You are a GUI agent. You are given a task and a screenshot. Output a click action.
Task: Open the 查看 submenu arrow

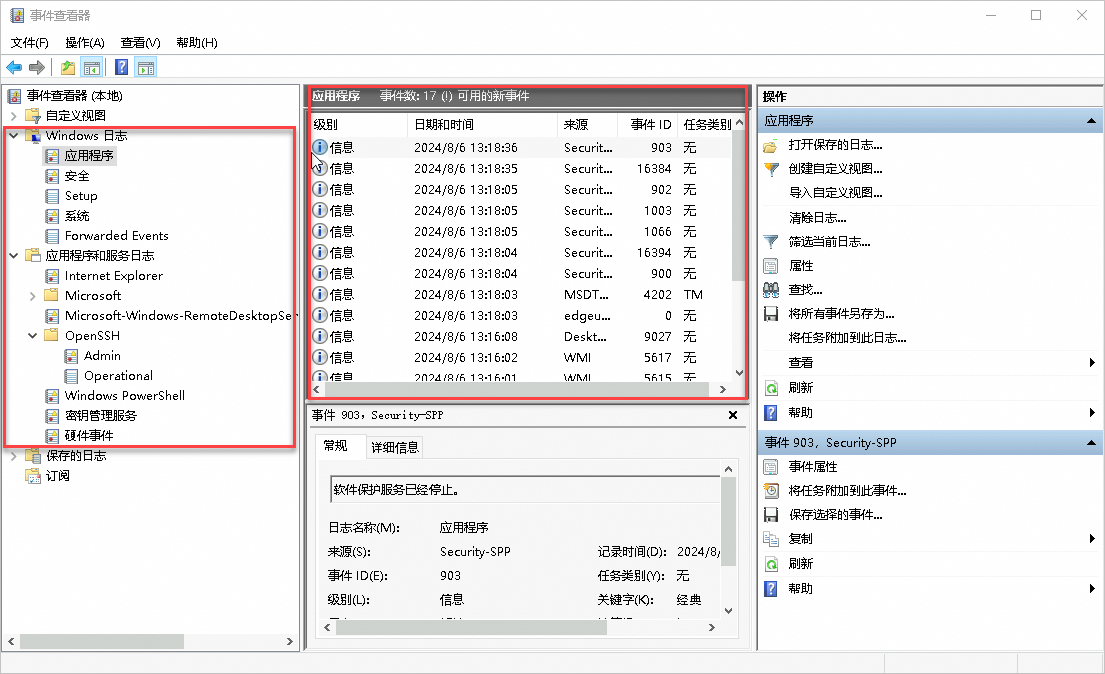(x=1094, y=361)
